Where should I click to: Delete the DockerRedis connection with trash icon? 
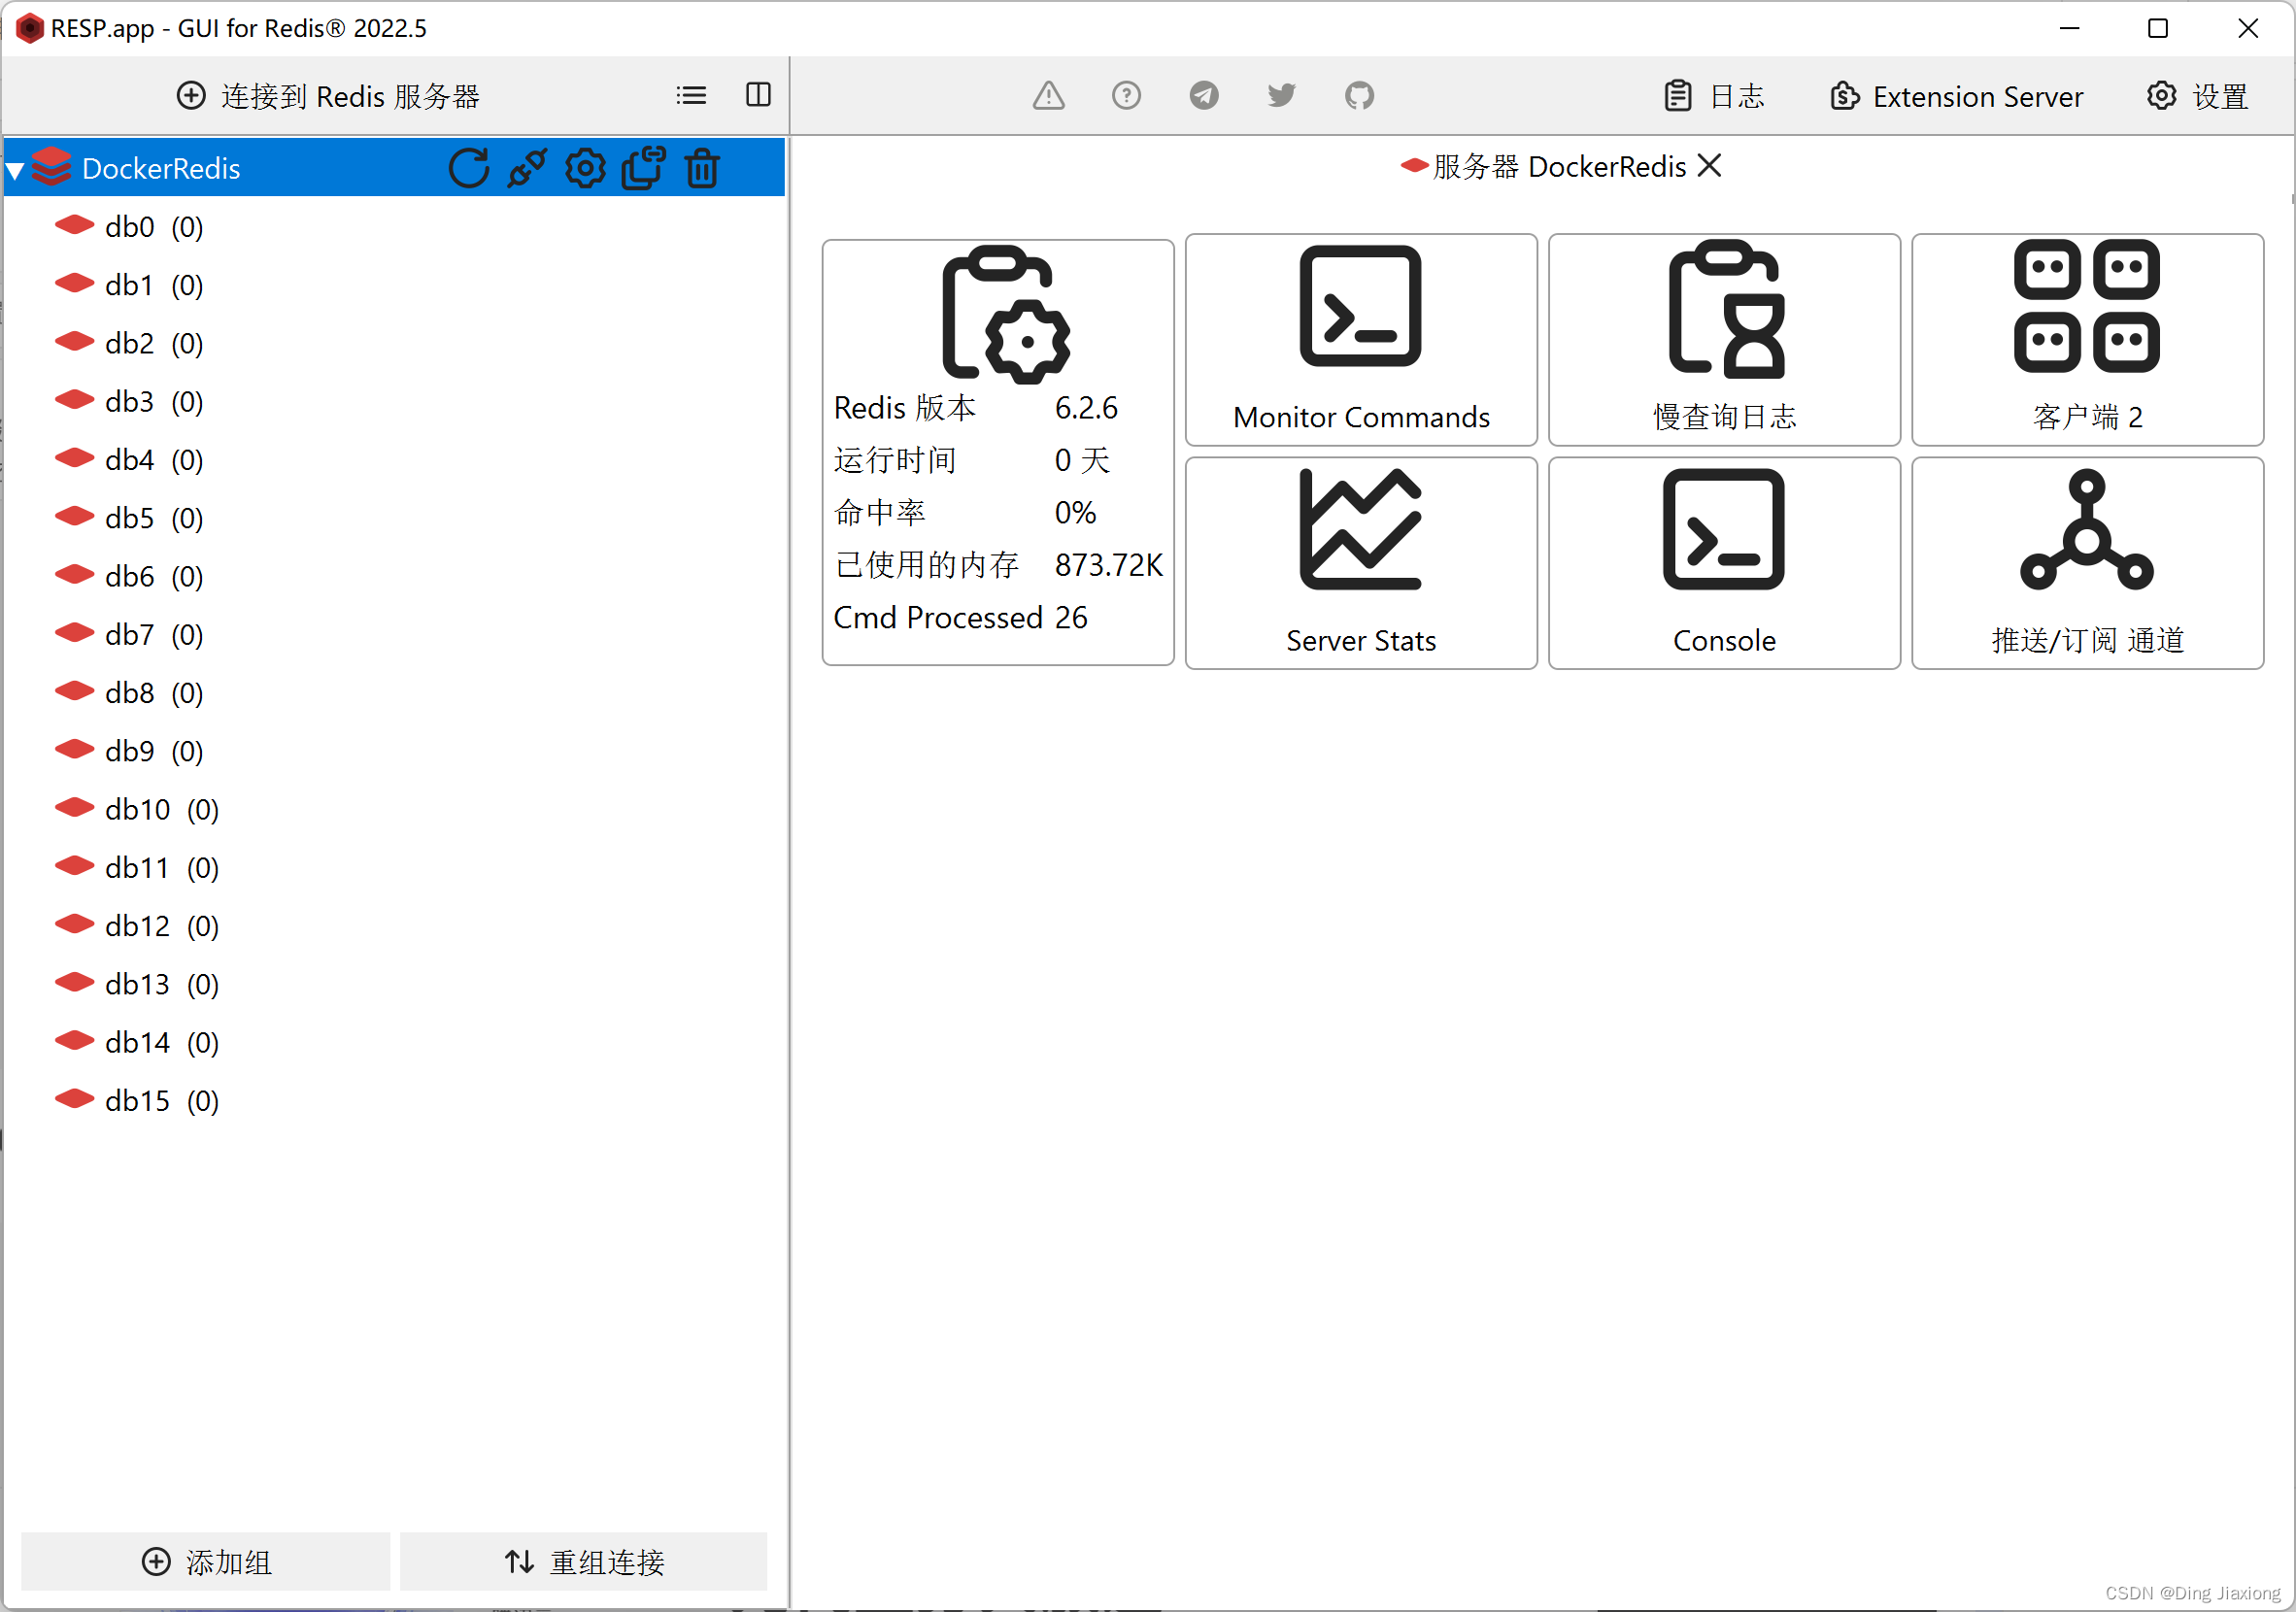[702, 168]
